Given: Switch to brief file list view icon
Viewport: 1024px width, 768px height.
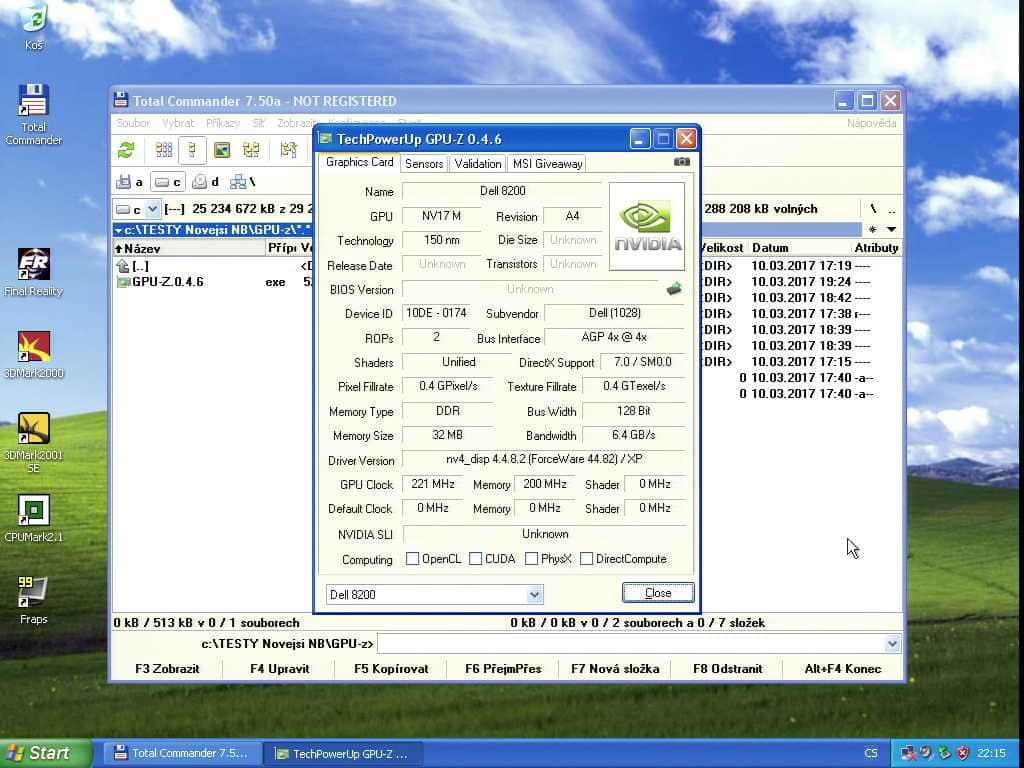Looking at the screenshot, I should point(164,150).
